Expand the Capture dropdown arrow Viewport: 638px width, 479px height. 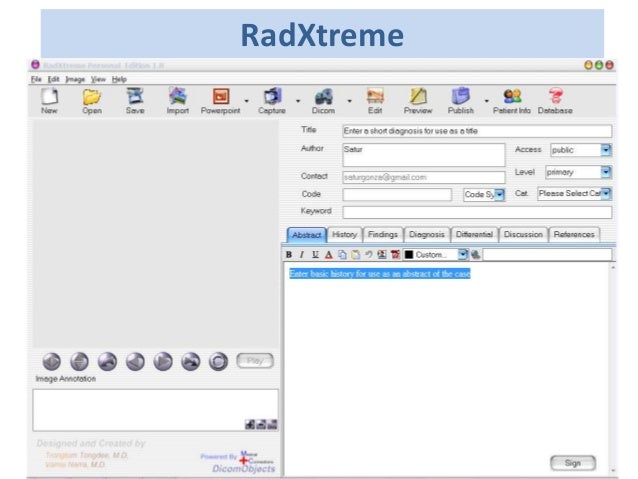[x=298, y=101]
